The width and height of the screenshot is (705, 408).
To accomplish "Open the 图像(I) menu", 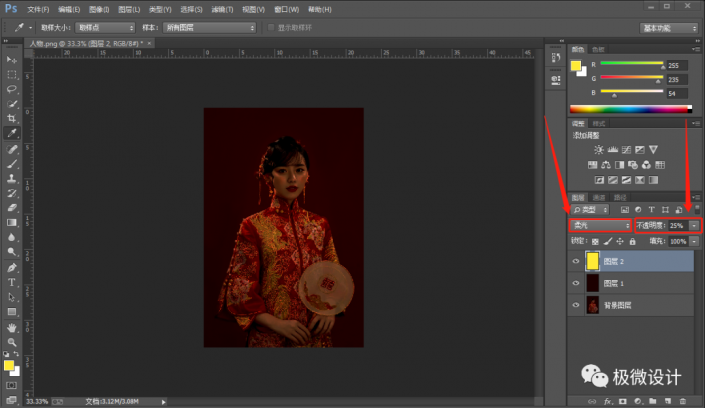I will pyautogui.click(x=100, y=8).
